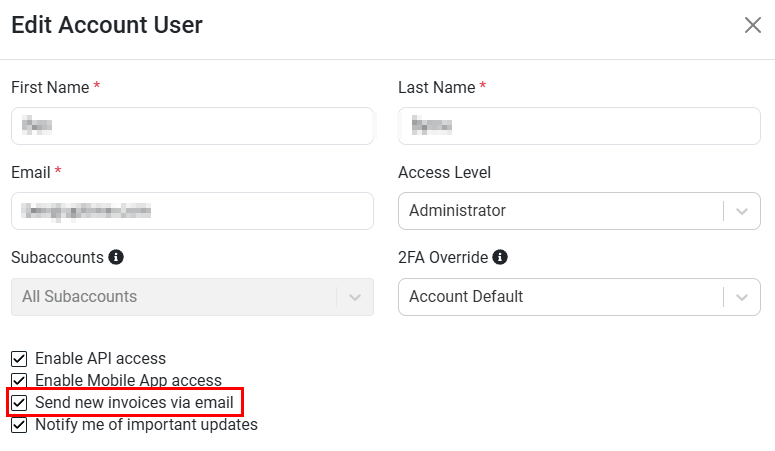Uncheck Enable API access checkbox
Screen dimensions: 775x451
click(x=19, y=359)
